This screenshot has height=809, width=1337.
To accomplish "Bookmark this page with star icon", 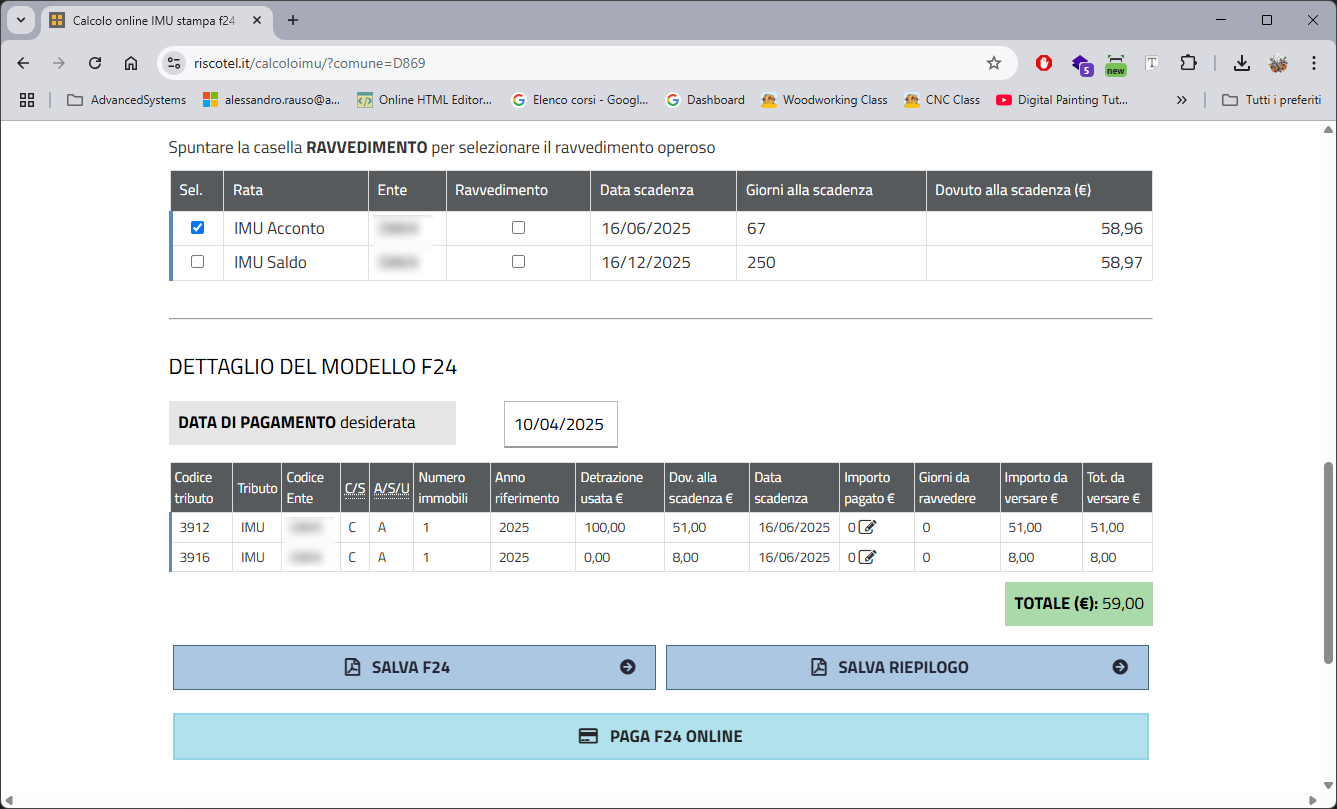I will pyautogui.click(x=994, y=63).
